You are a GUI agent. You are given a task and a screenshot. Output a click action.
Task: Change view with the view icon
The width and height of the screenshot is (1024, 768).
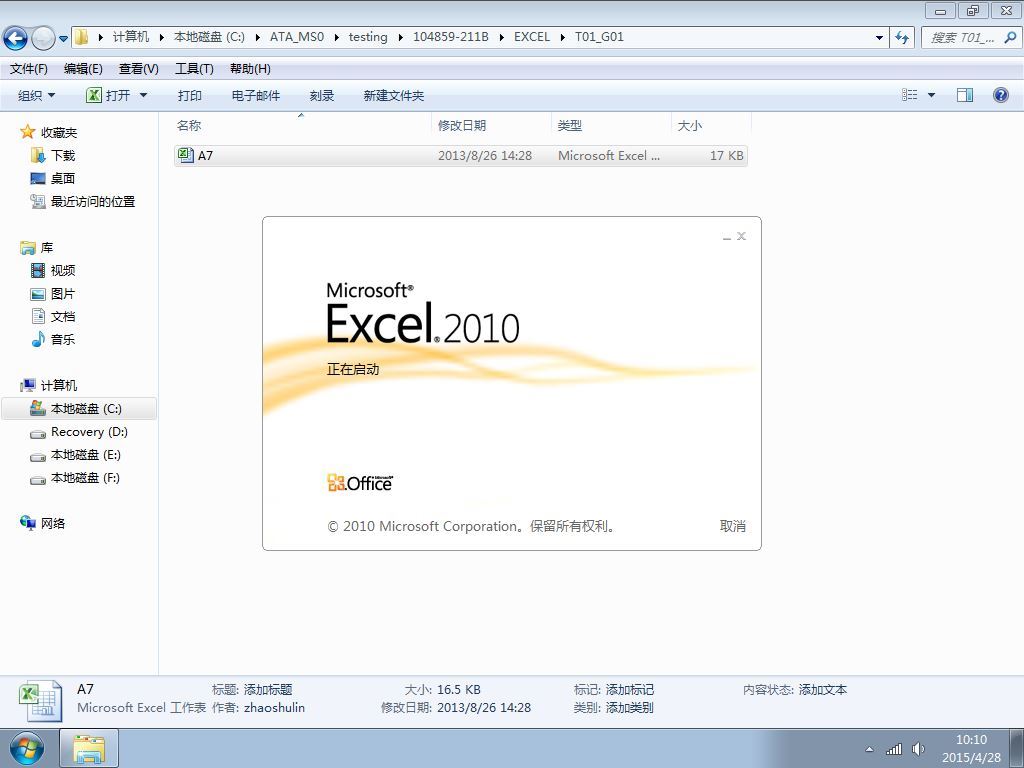[910, 95]
